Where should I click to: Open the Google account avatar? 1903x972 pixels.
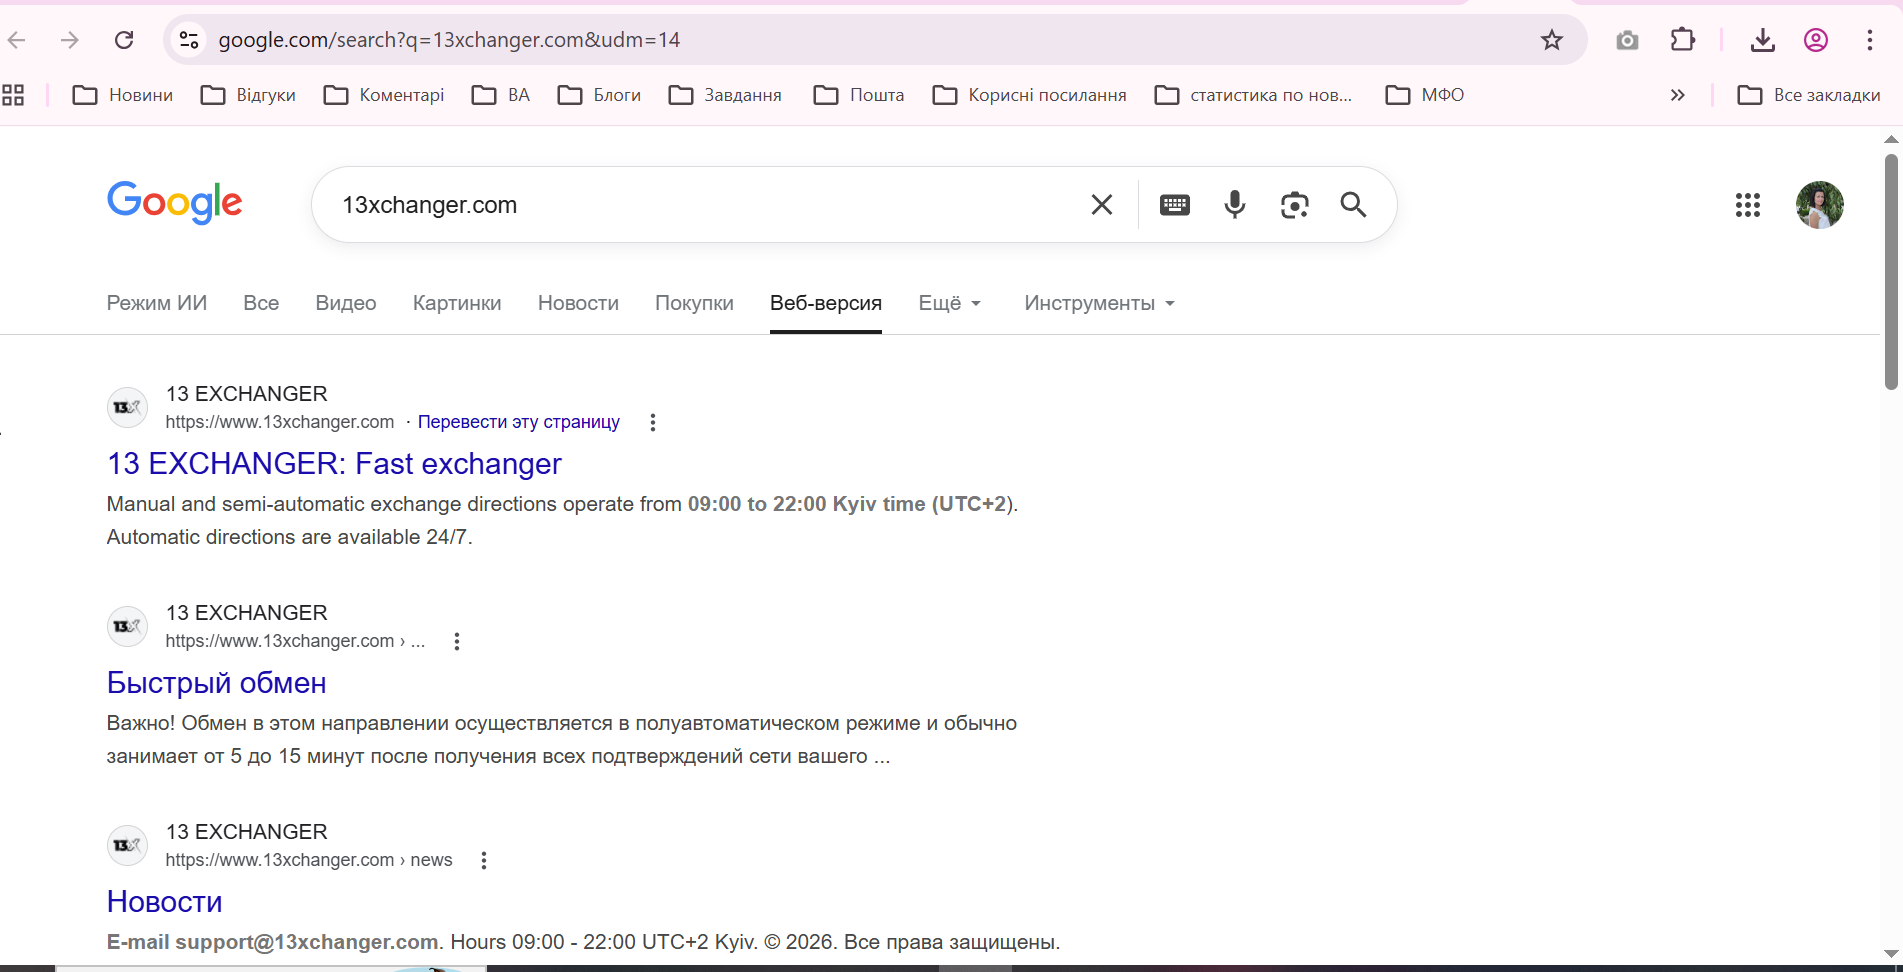point(1820,205)
